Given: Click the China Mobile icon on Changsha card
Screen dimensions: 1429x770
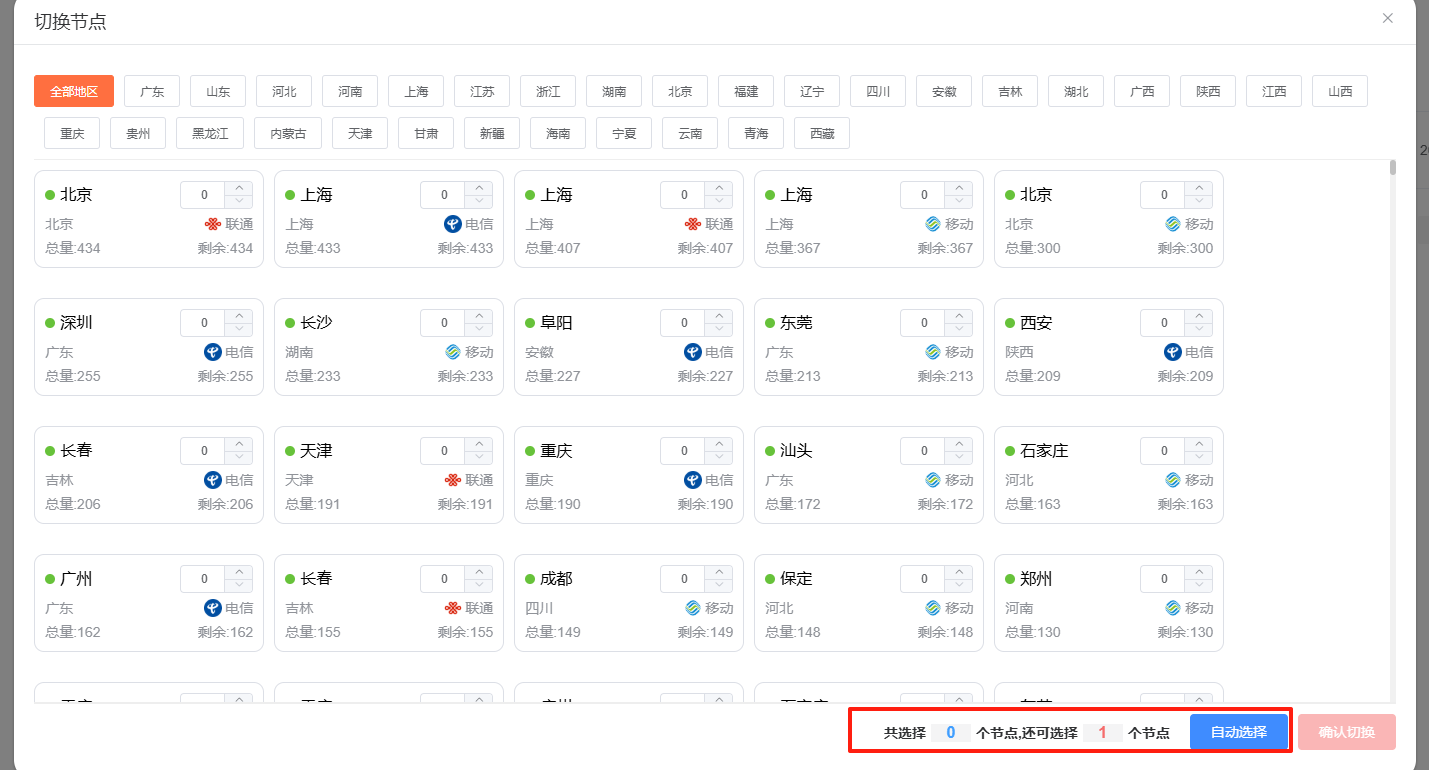Looking at the screenshot, I should click(452, 352).
